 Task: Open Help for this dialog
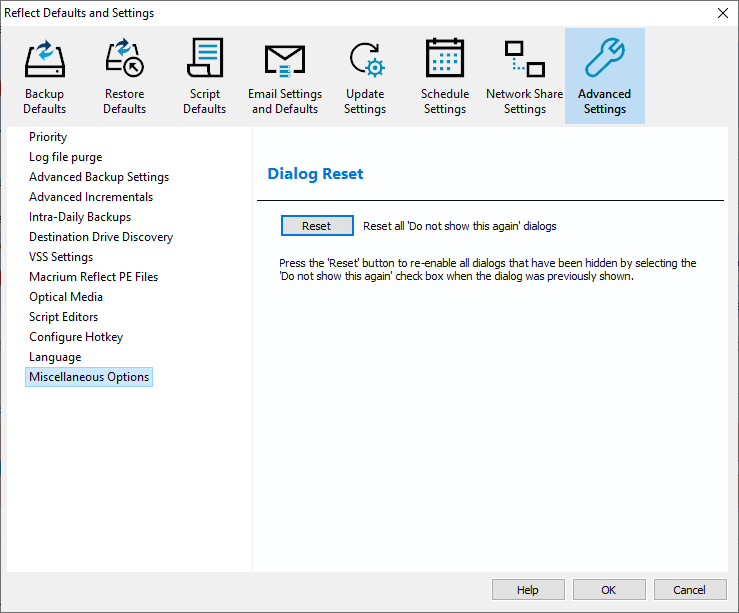click(x=528, y=590)
